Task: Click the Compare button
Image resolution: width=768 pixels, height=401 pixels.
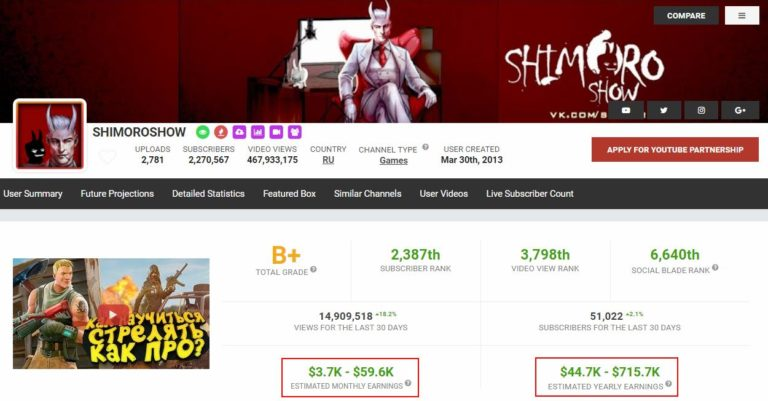Action: [686, 16]
